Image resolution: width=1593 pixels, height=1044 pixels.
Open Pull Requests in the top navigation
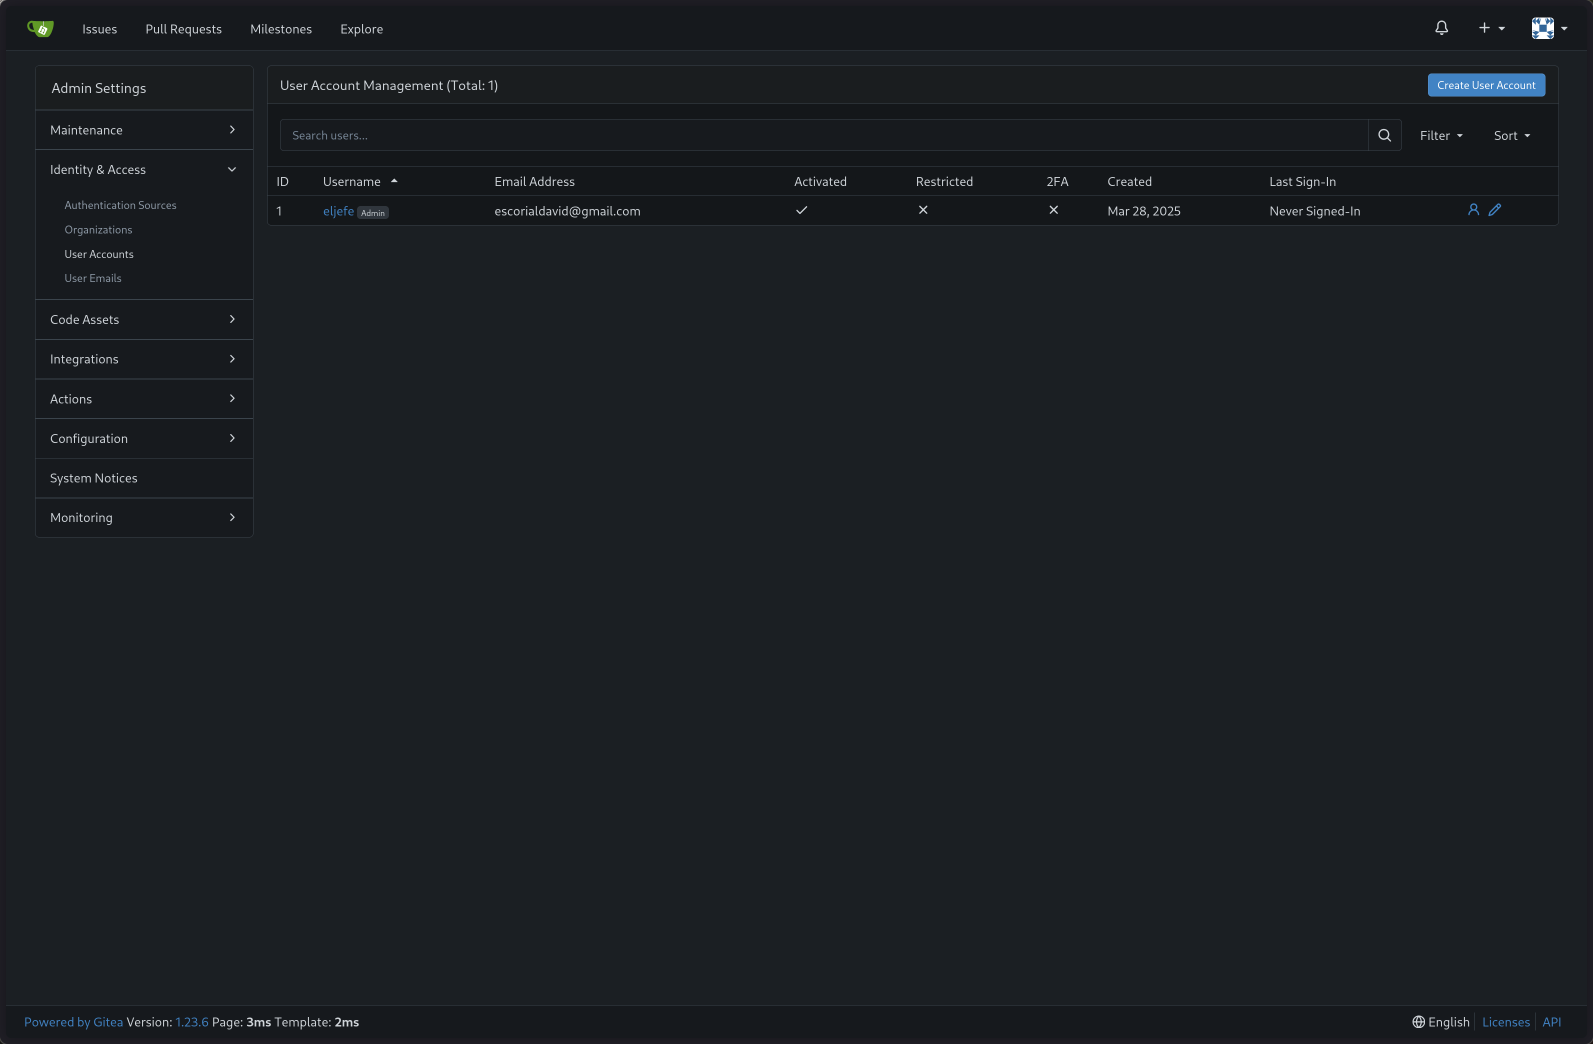click(184, 29)
